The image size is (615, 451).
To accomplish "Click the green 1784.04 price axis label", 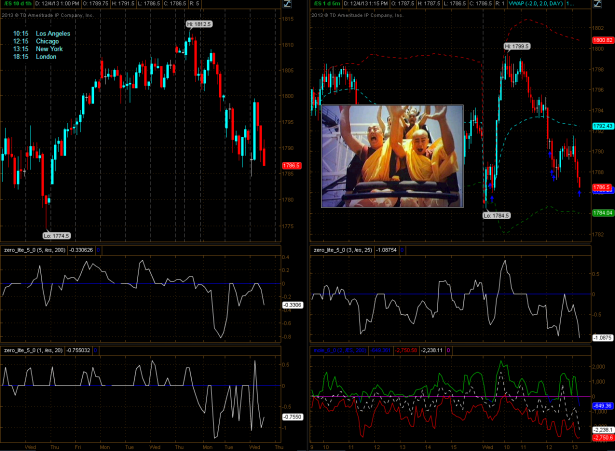I will (x=601, y=212).
